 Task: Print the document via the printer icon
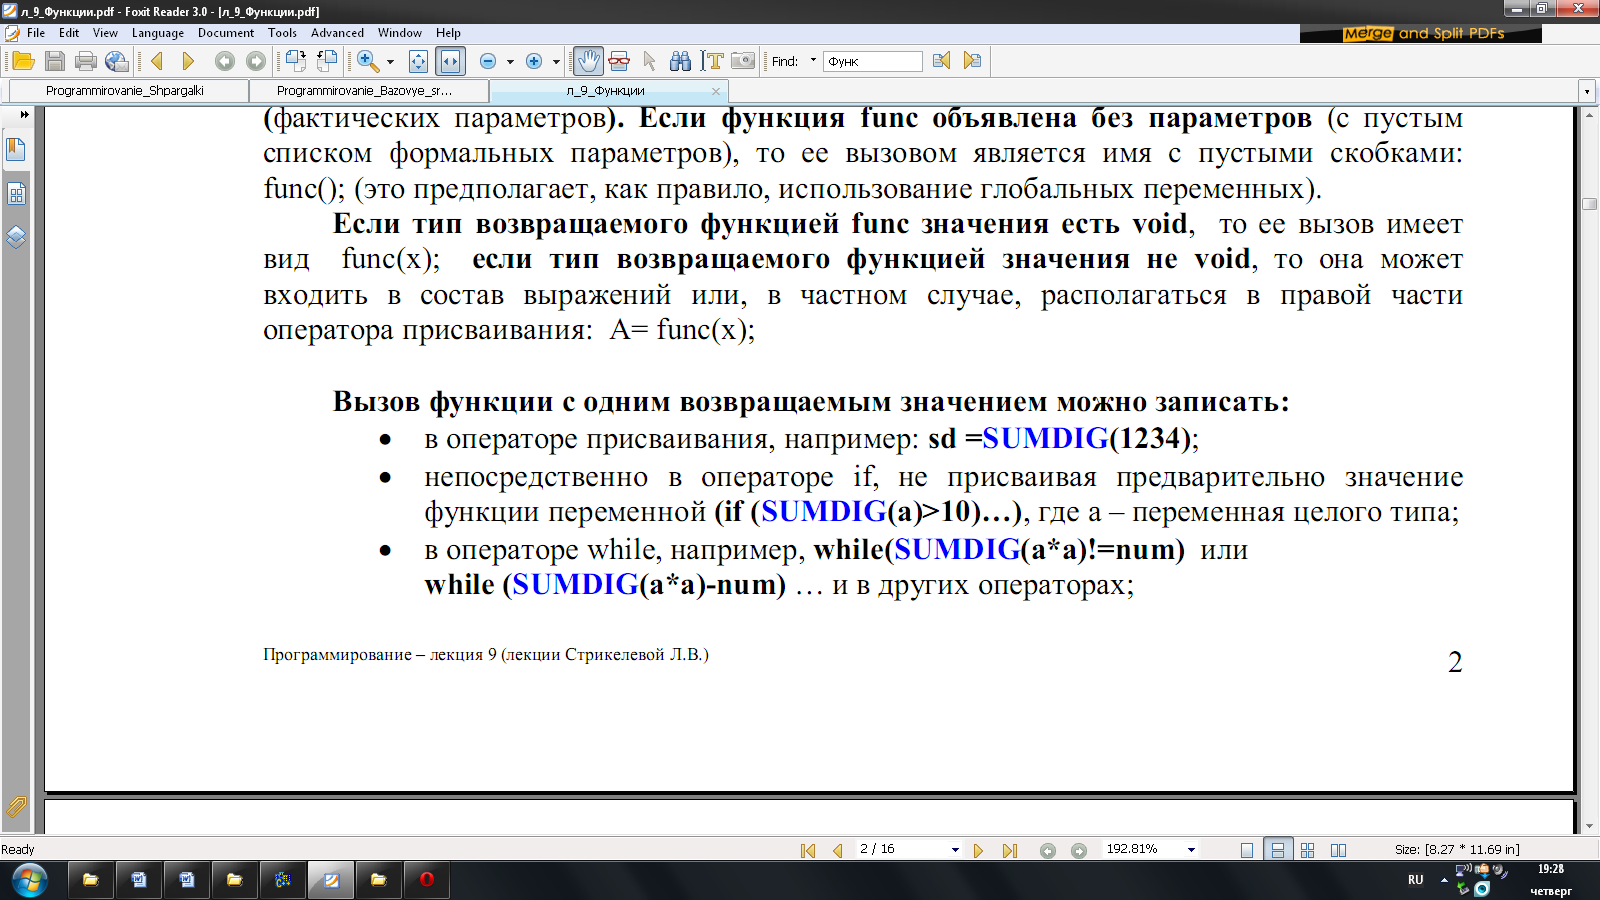pyautogui.click(x=86, y=61)
